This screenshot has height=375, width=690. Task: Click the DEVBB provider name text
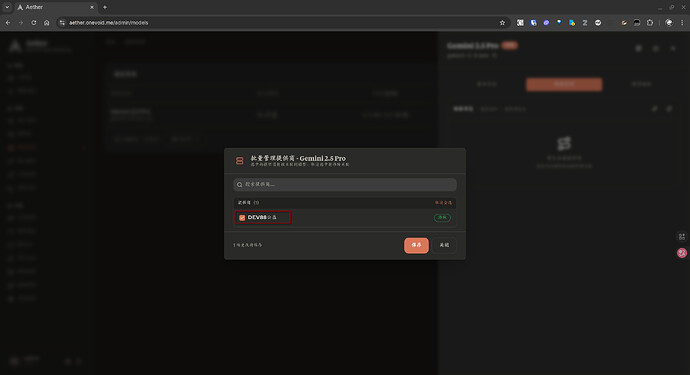[262, 217]
